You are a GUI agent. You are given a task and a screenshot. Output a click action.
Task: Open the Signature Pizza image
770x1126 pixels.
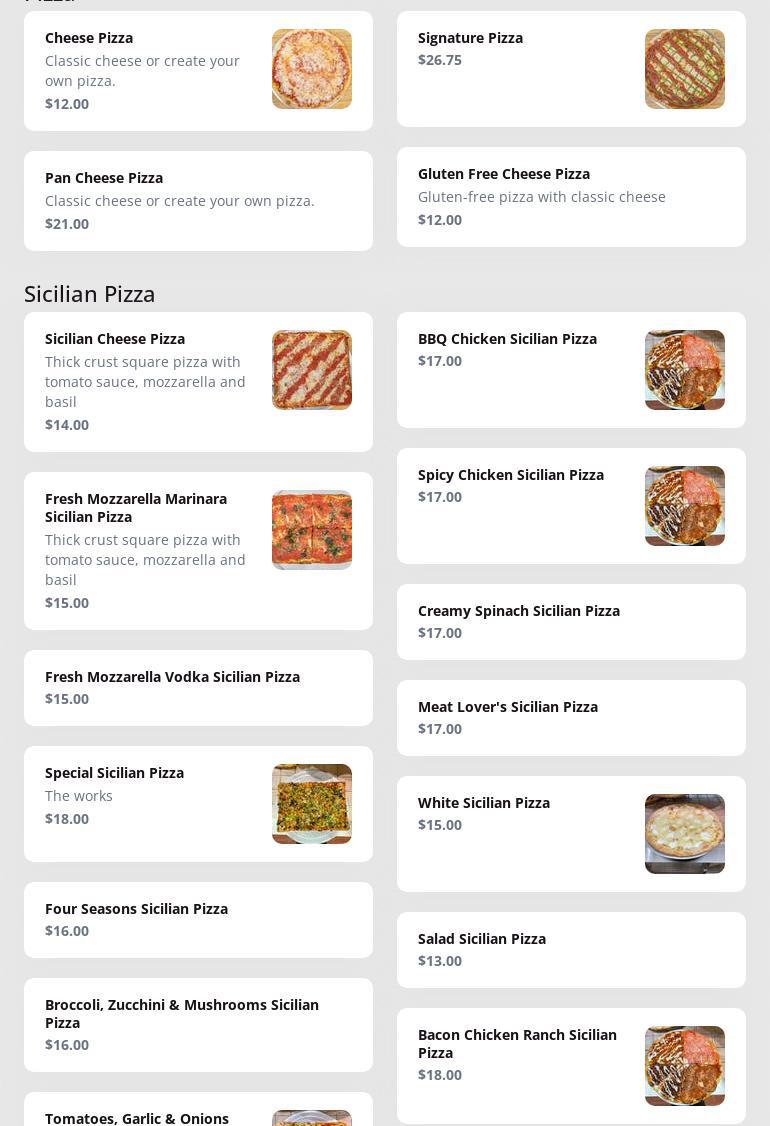click(684, 69)
